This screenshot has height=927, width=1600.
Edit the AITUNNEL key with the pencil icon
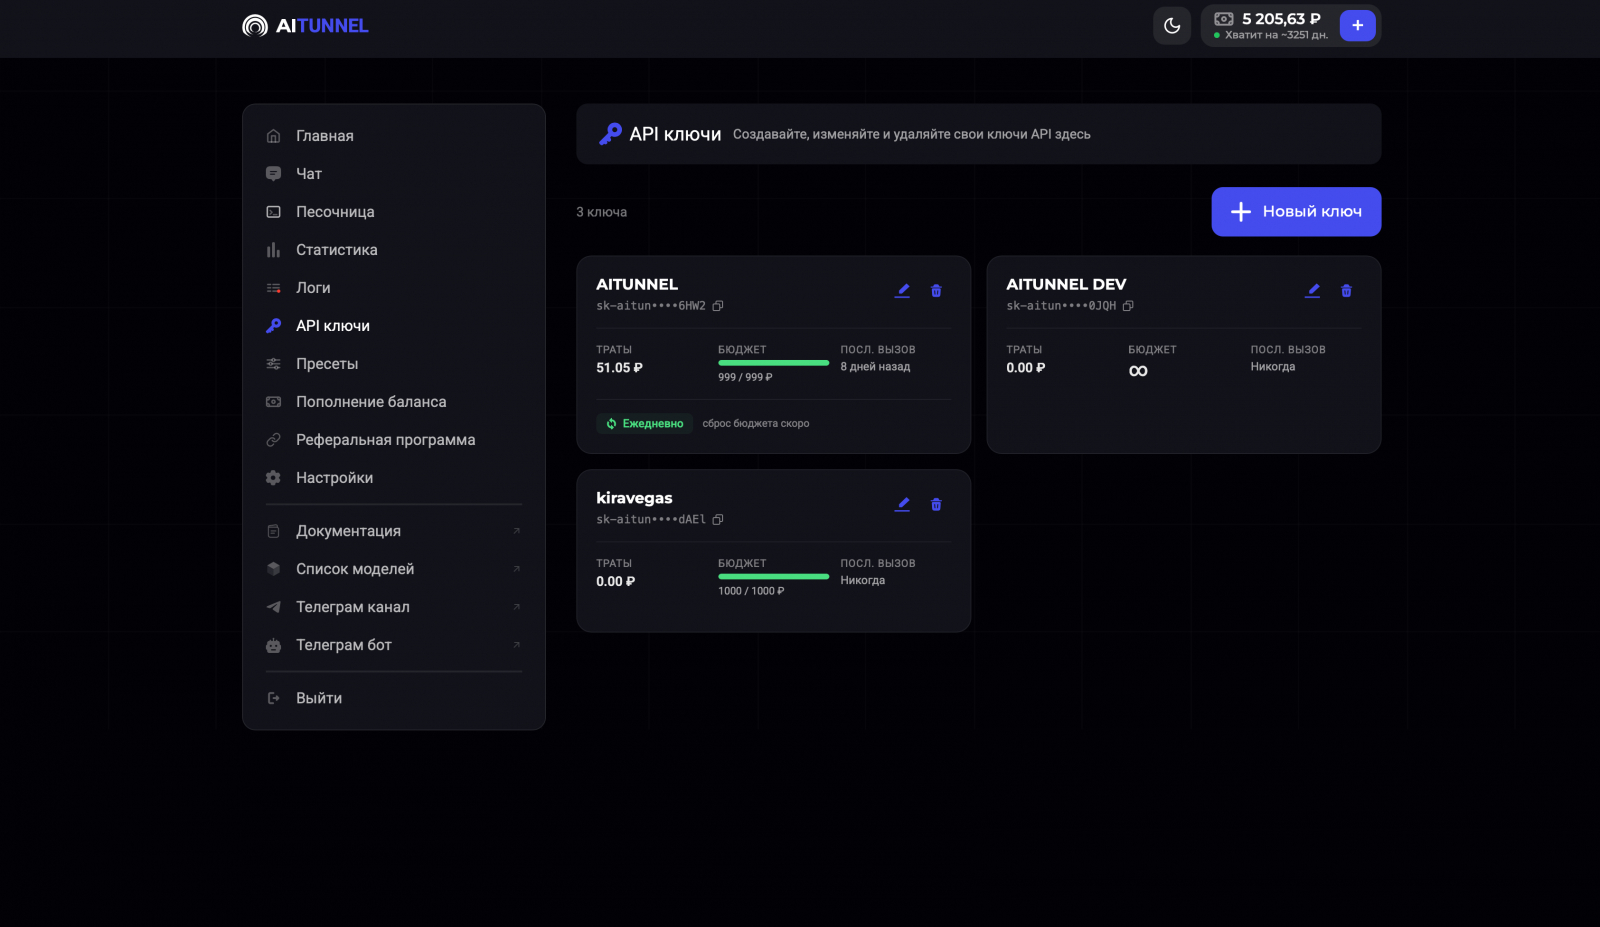tap(902, 291)
